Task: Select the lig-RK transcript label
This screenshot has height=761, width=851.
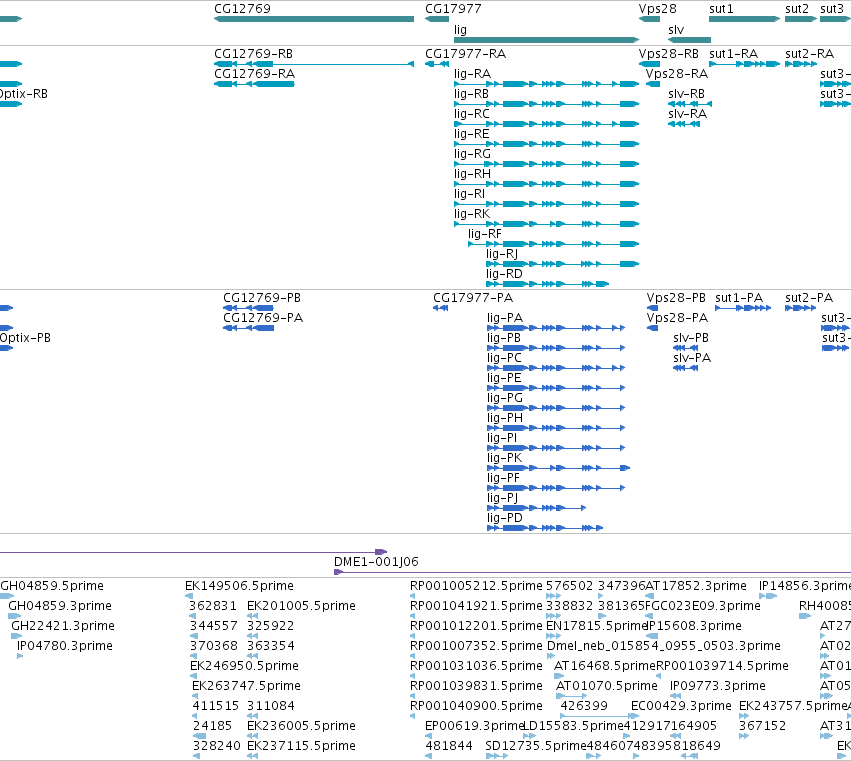Action: [472, 214]
